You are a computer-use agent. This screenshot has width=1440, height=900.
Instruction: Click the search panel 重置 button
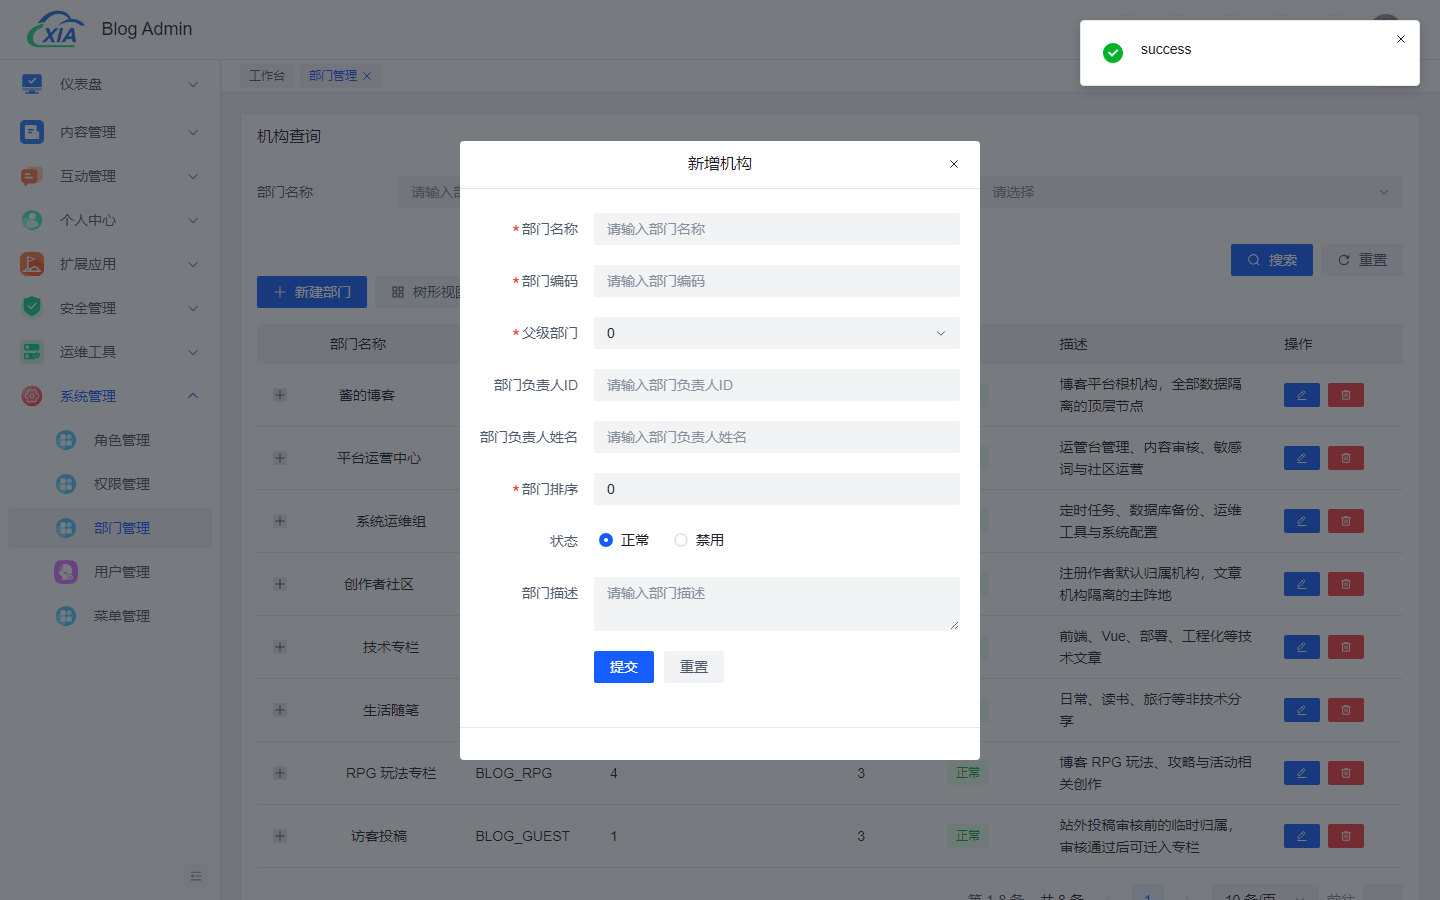click(1362, 260)
